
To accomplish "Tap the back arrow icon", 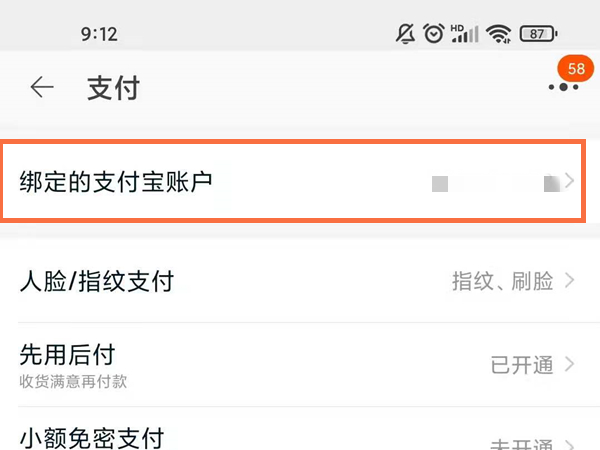I will (42, 87).
